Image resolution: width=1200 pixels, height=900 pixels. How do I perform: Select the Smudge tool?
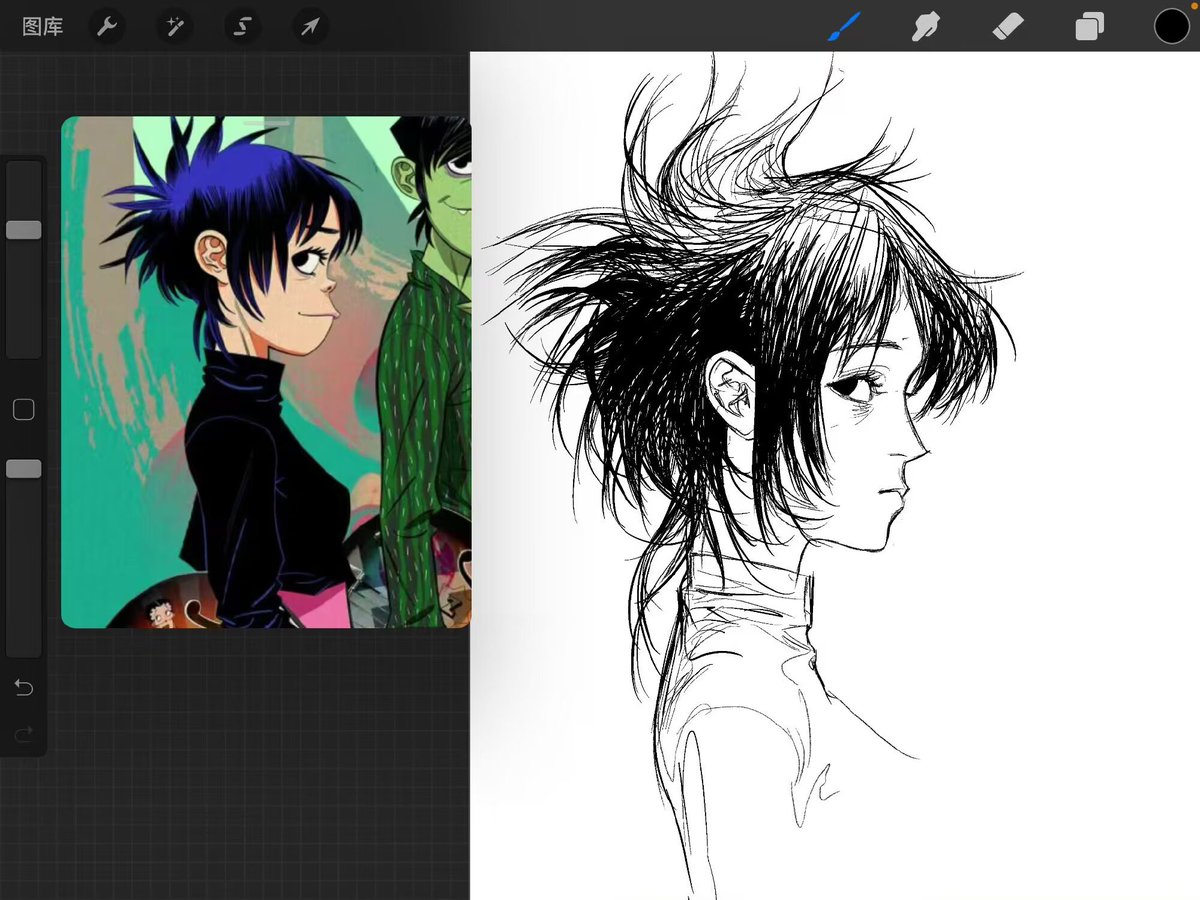click(927, 26)
